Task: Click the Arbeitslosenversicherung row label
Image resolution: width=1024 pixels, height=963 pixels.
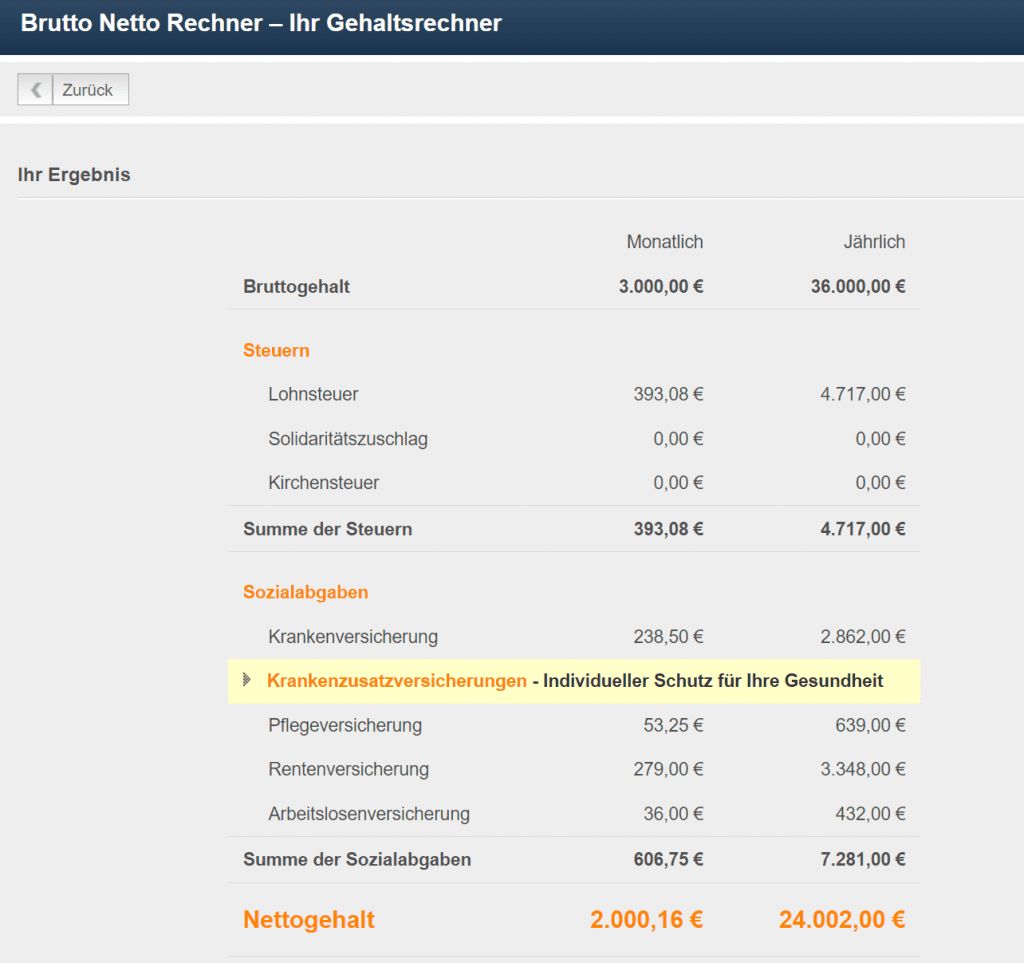Action: pos(368,814)
